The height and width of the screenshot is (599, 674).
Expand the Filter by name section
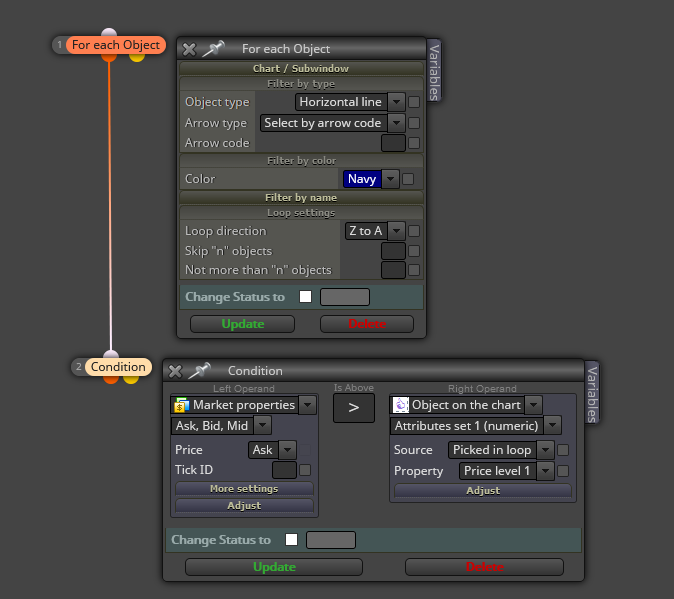(x=301, y=198)
